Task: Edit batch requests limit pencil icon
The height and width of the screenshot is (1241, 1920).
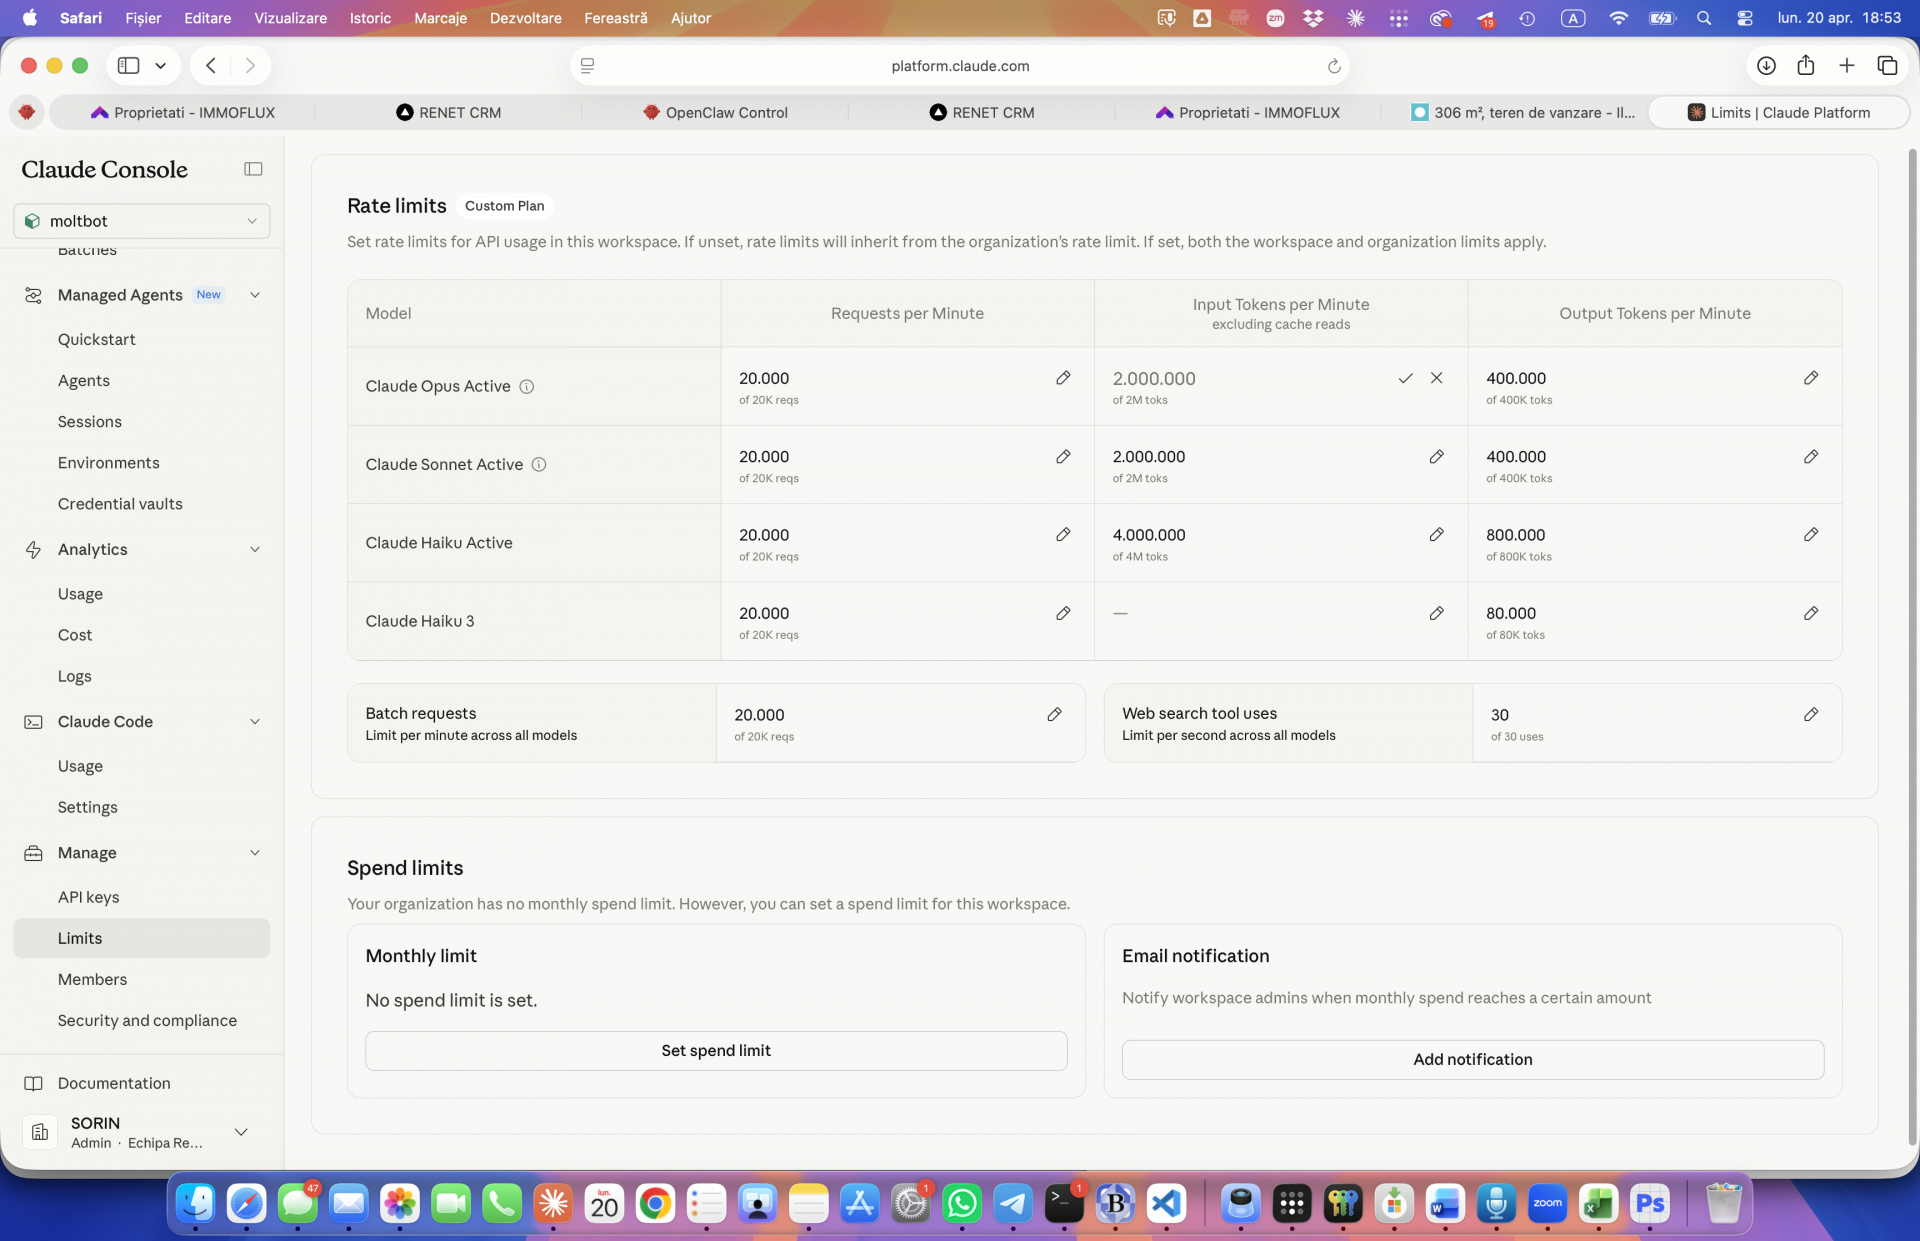Action: click(1054, 714)
